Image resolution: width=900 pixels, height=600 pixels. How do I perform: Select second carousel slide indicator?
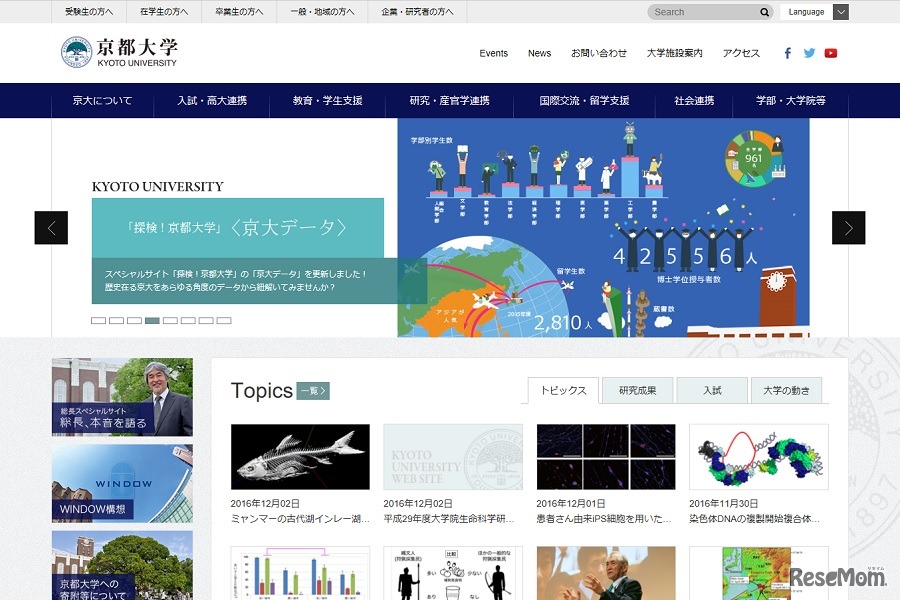(117, 320)
